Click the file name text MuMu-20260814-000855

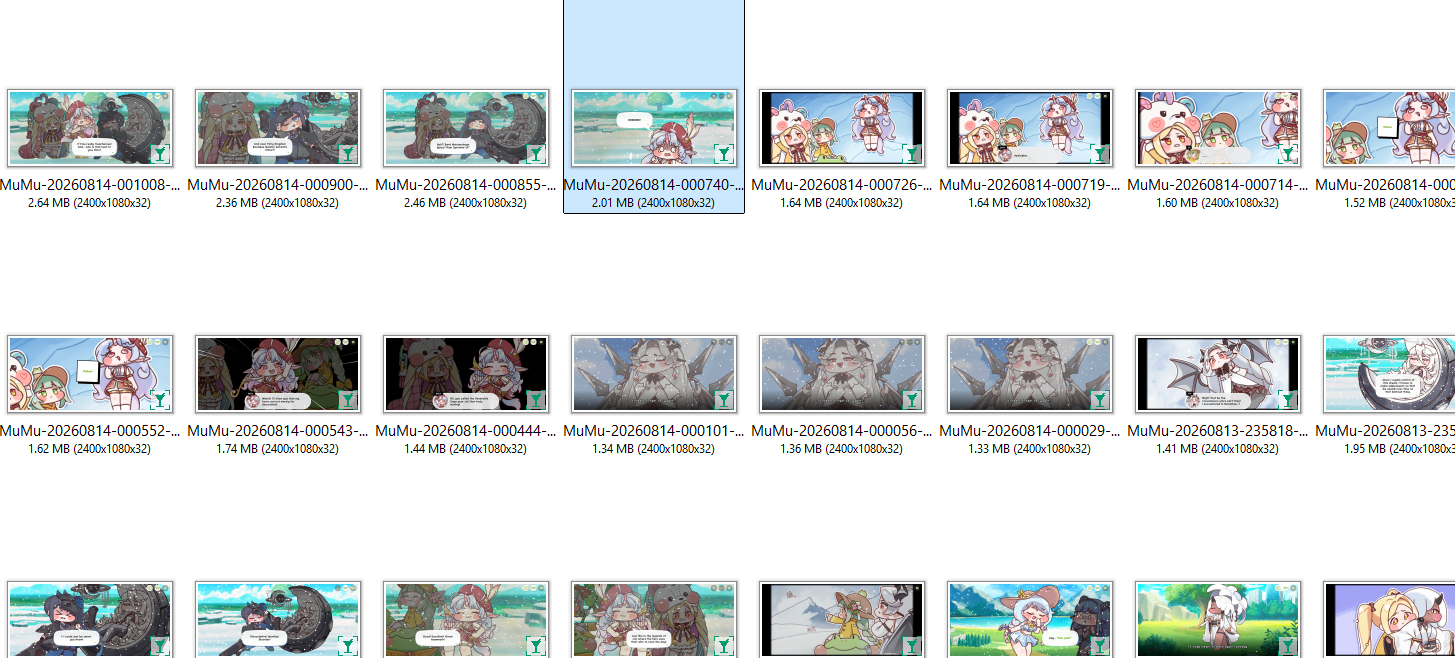click(466, 185)
